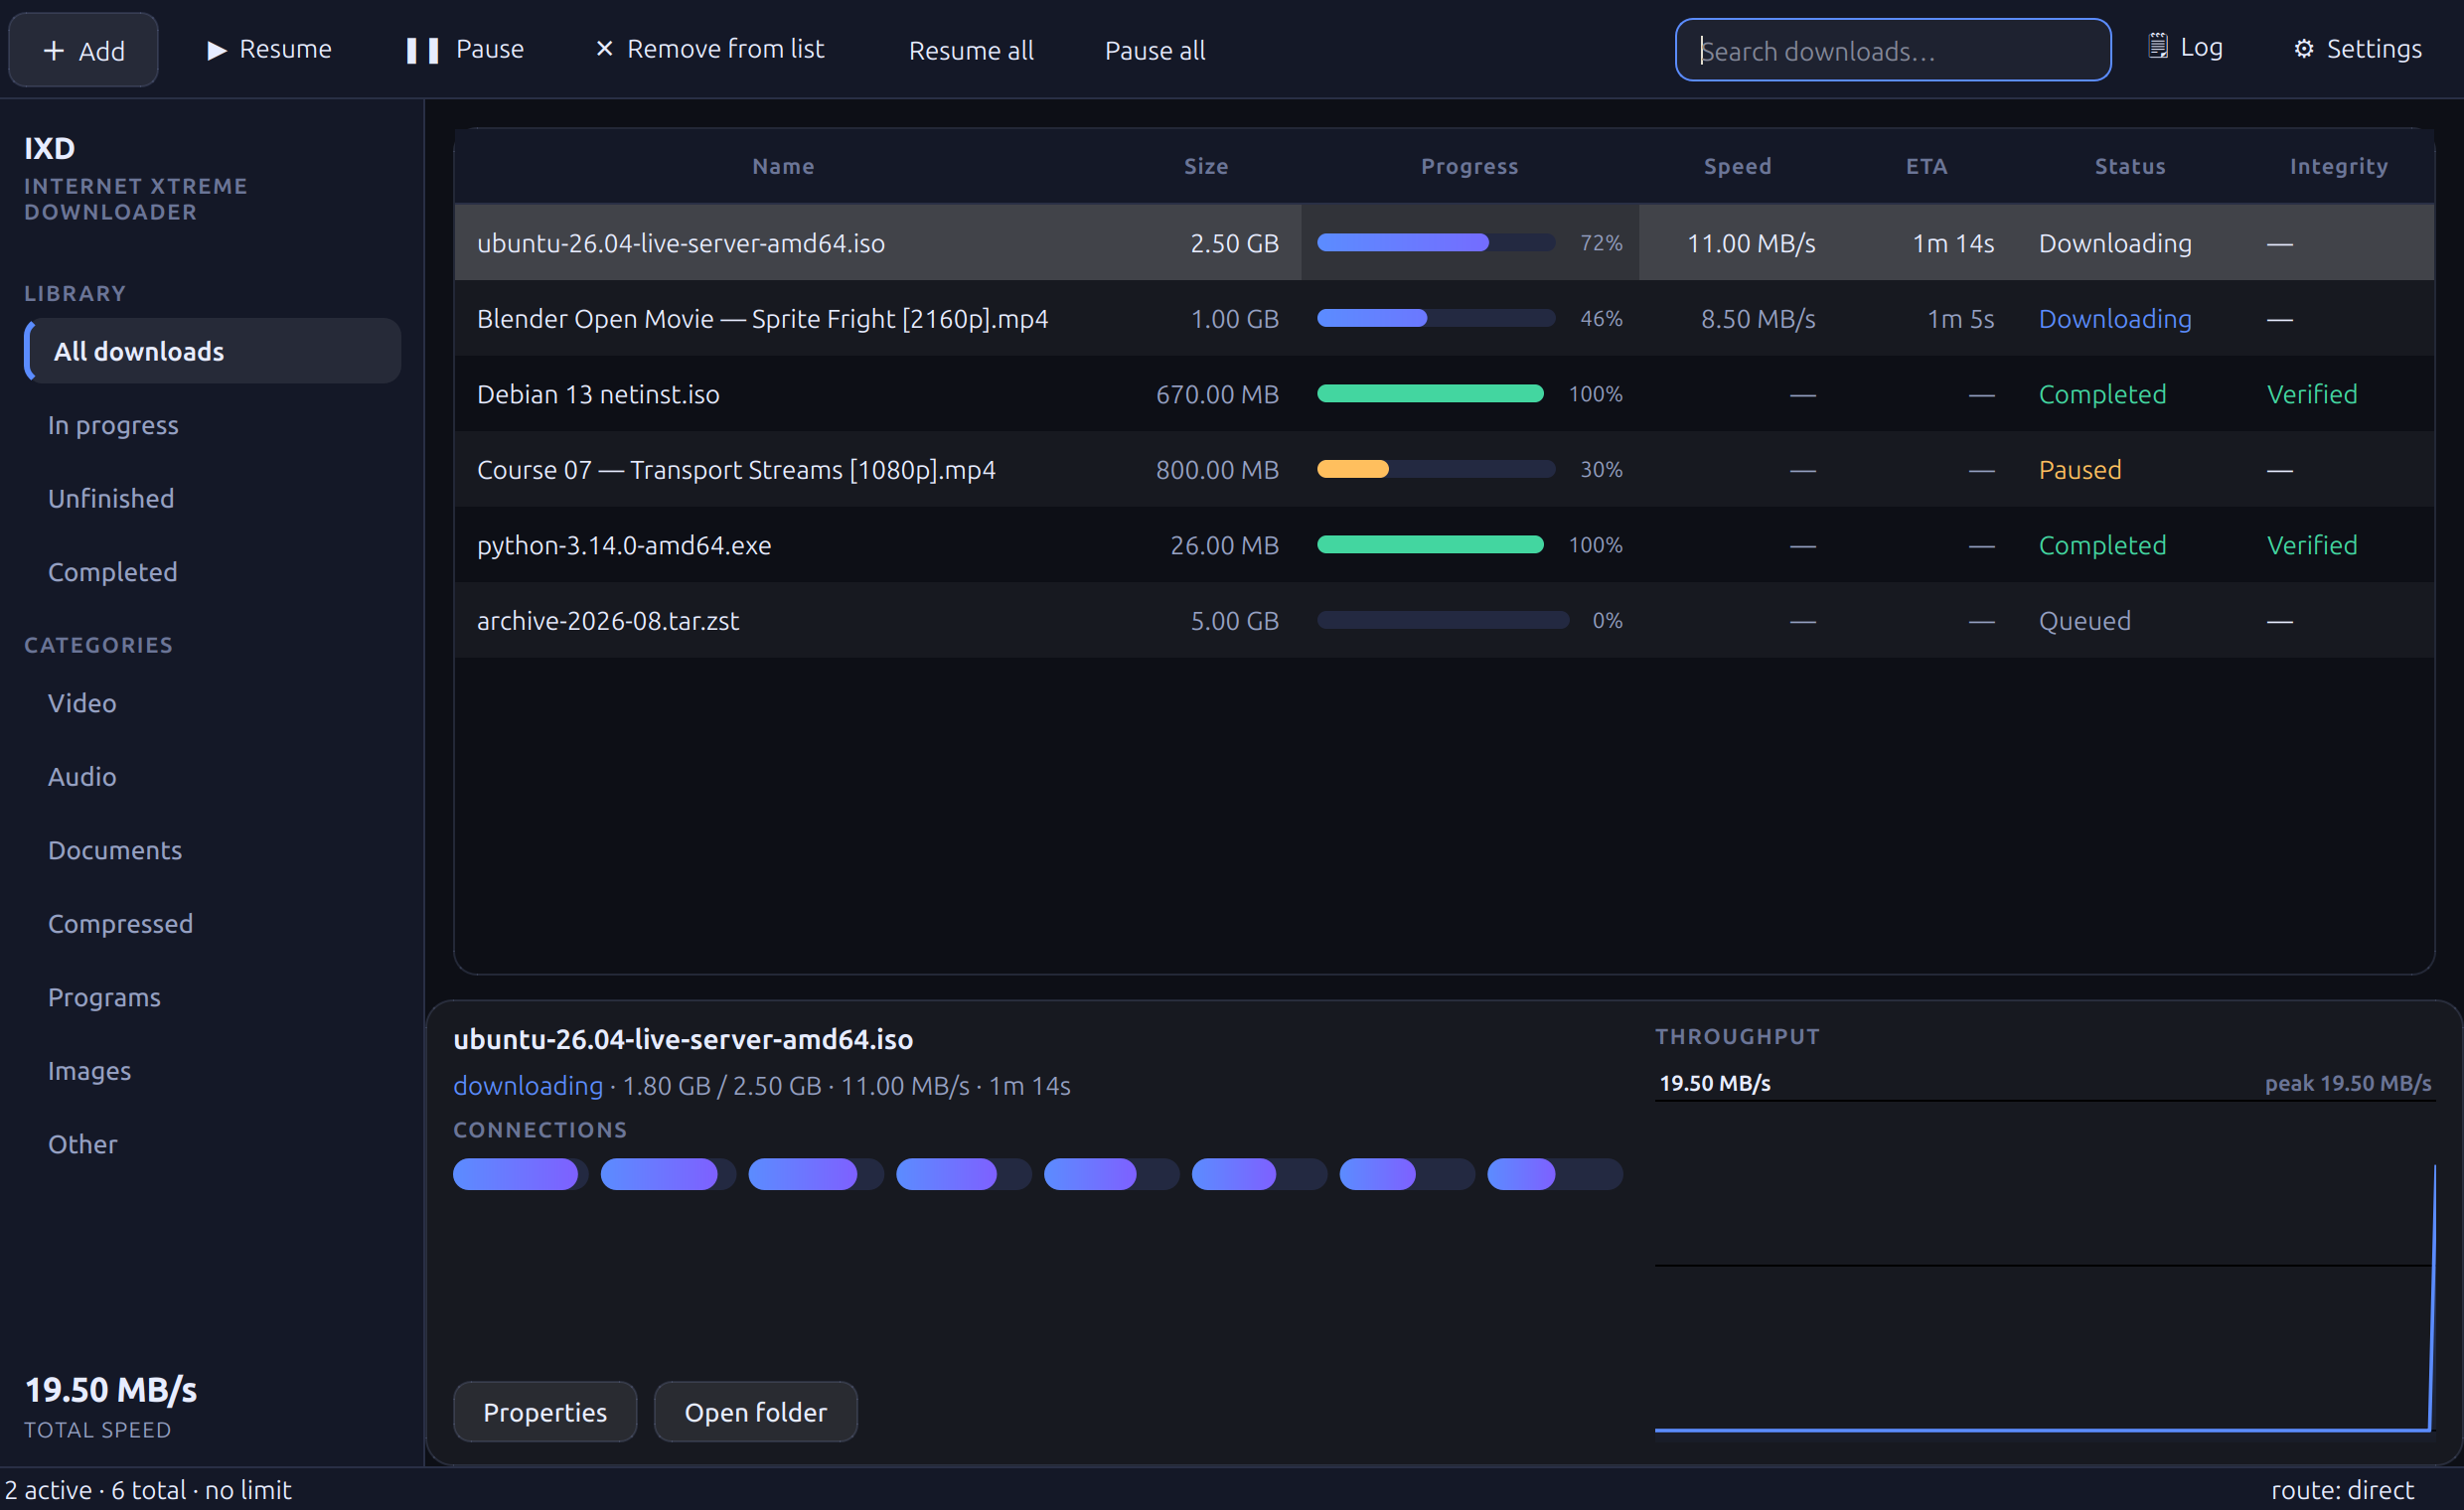The height and width of the screenshot is (1510, 2464).
Task: Select Course 07 Transport Streams row
Action: point(1444,469)
